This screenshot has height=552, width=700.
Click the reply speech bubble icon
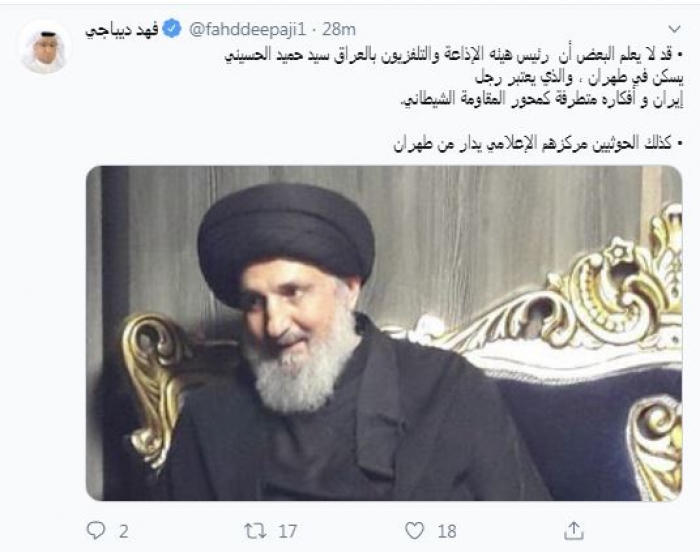pos(96,531)
